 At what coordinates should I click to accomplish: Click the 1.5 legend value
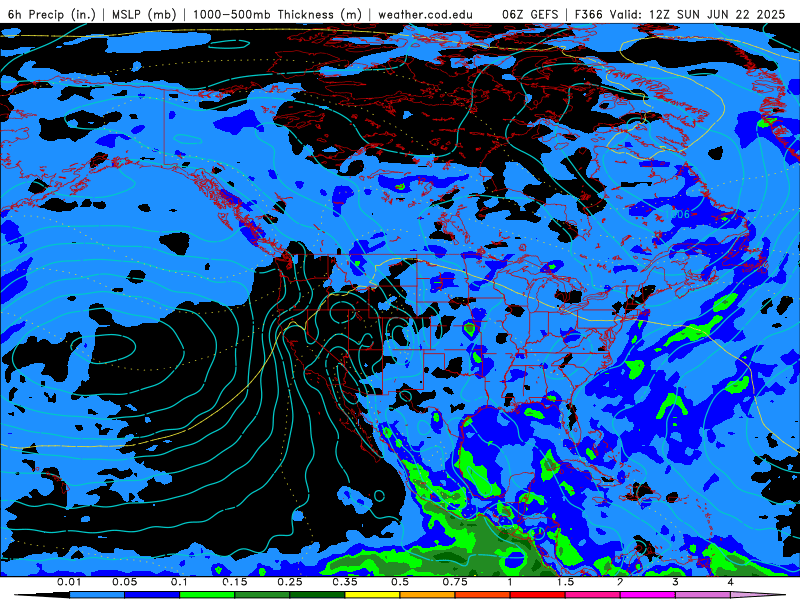coord(565,582)
